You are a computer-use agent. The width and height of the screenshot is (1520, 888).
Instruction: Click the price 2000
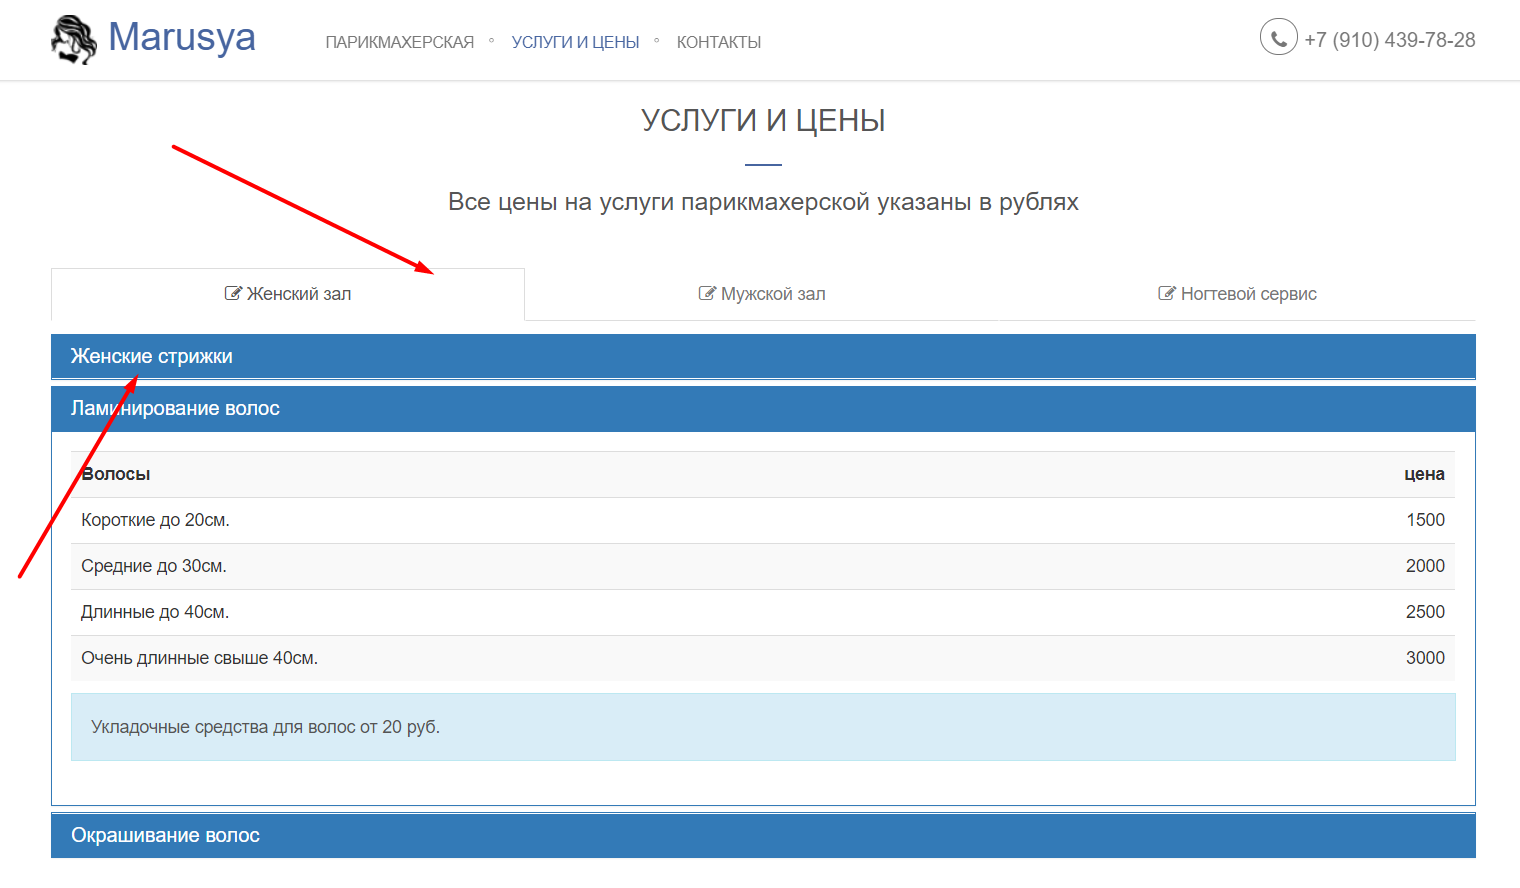click(1425, 566)
